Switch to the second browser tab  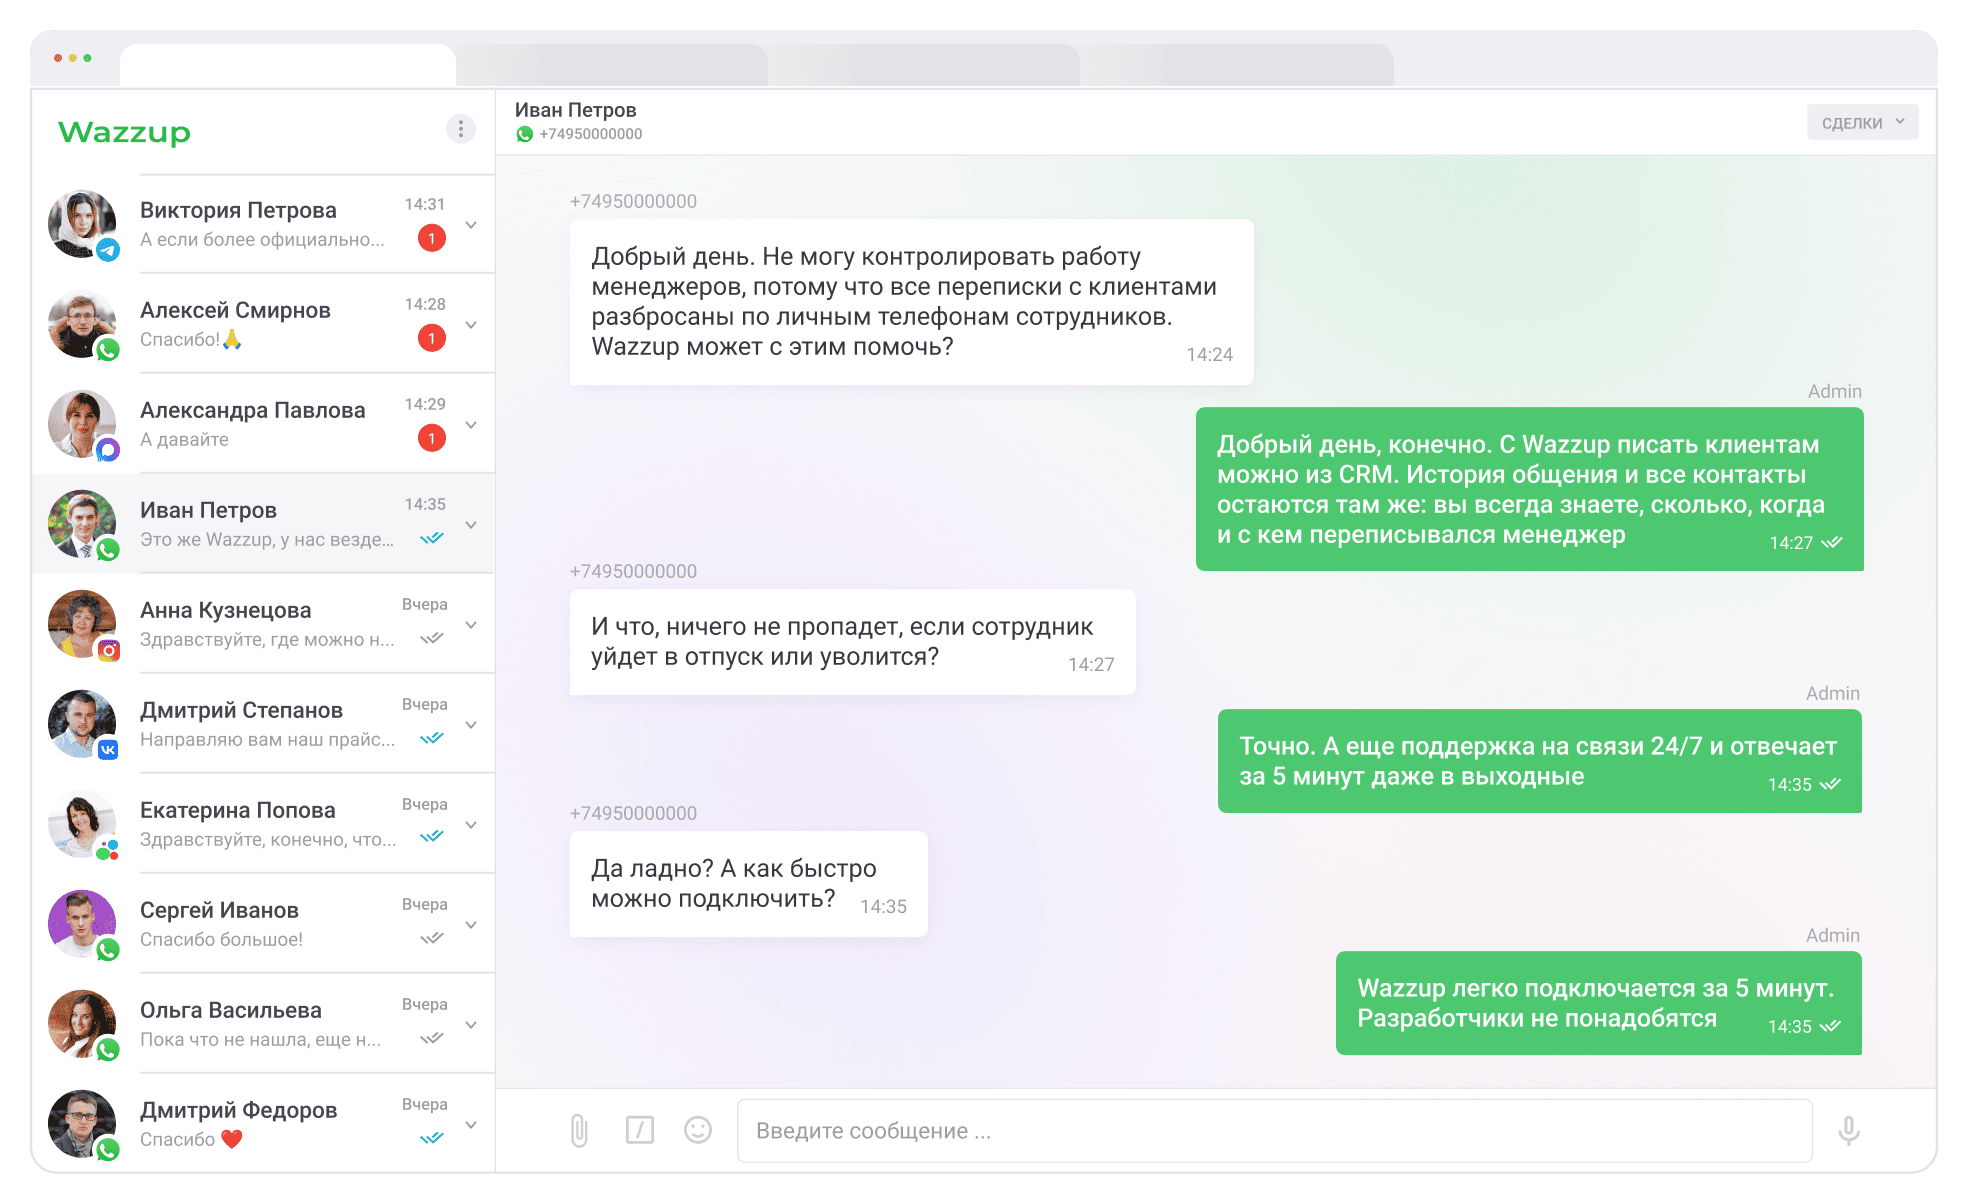[612, 65]
